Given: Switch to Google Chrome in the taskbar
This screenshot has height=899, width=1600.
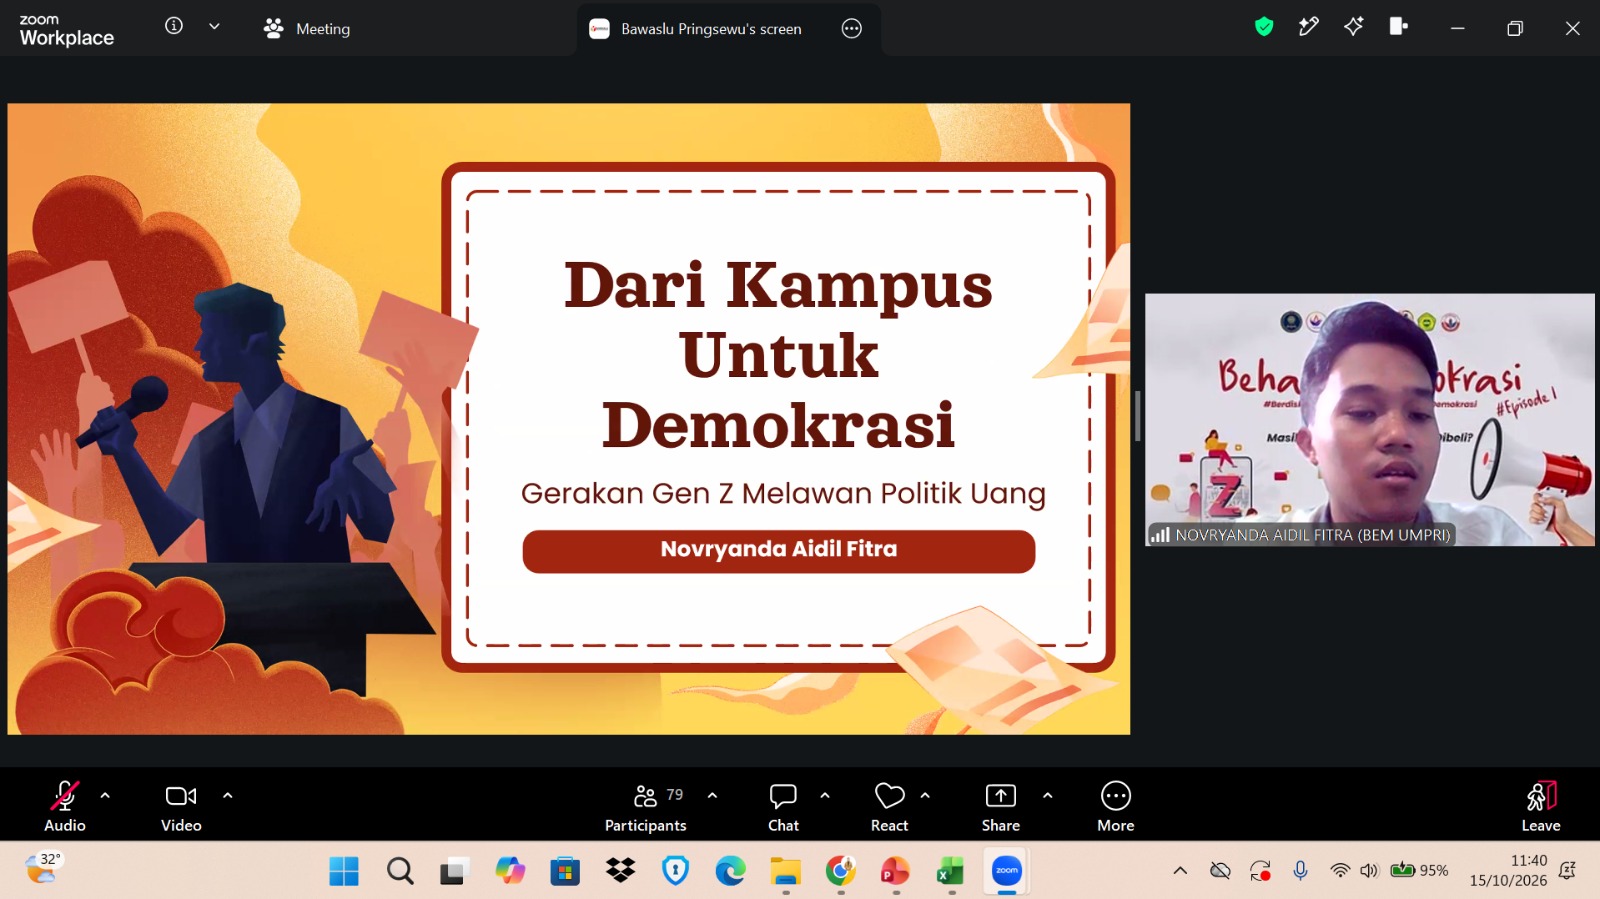Looking at the screenshot, I should (x=841, y=871).
